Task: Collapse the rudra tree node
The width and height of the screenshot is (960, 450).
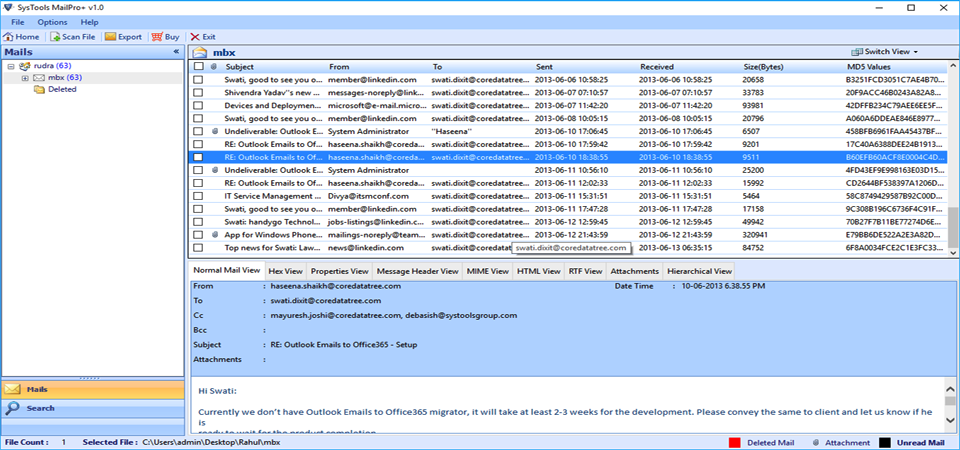Action: (x=11, y=66)
